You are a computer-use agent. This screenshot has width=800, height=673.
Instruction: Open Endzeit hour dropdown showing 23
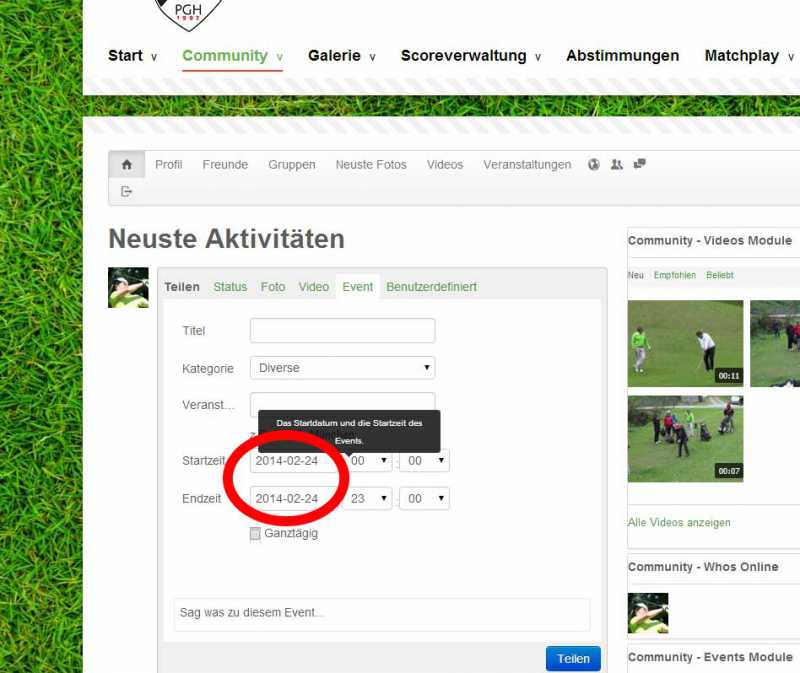tap(368, 498)
